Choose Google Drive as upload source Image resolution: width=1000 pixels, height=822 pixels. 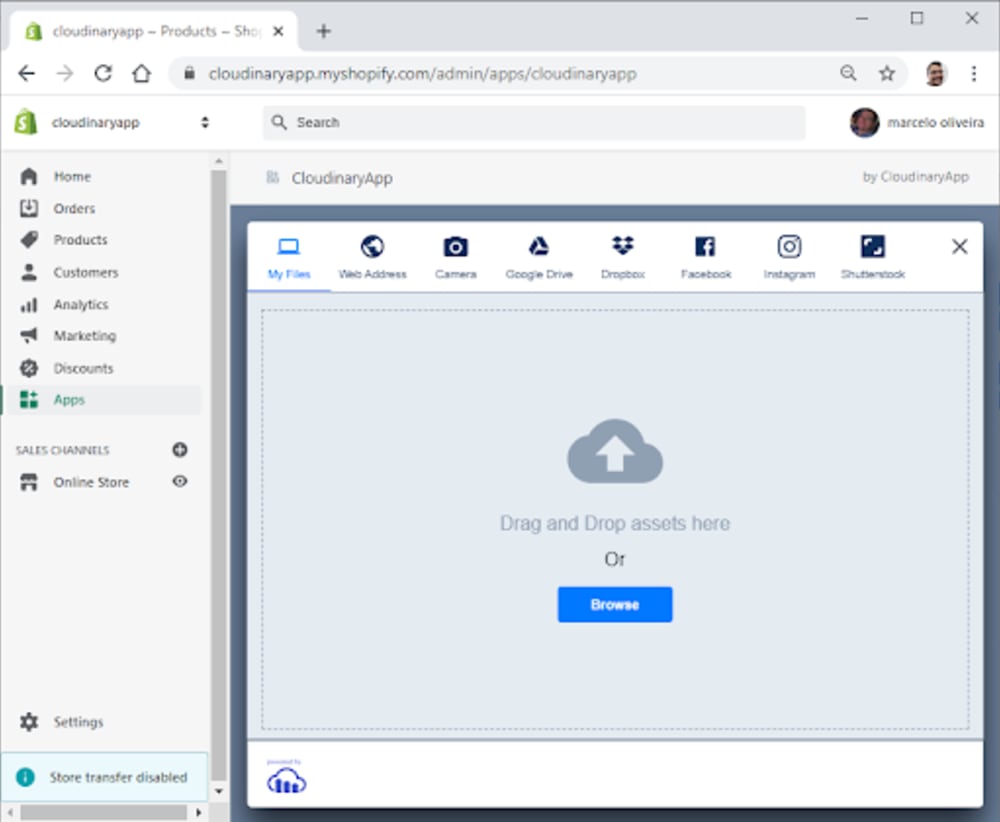539,258
